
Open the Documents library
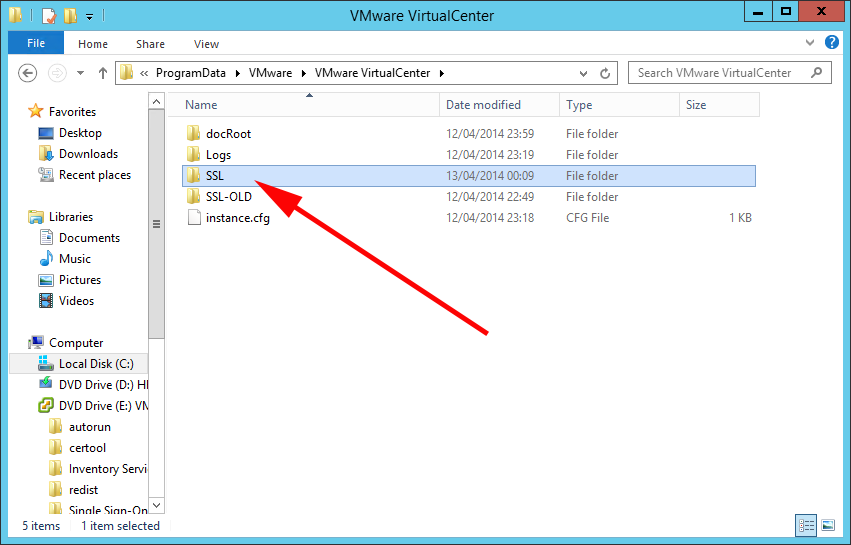pos(89,238)
